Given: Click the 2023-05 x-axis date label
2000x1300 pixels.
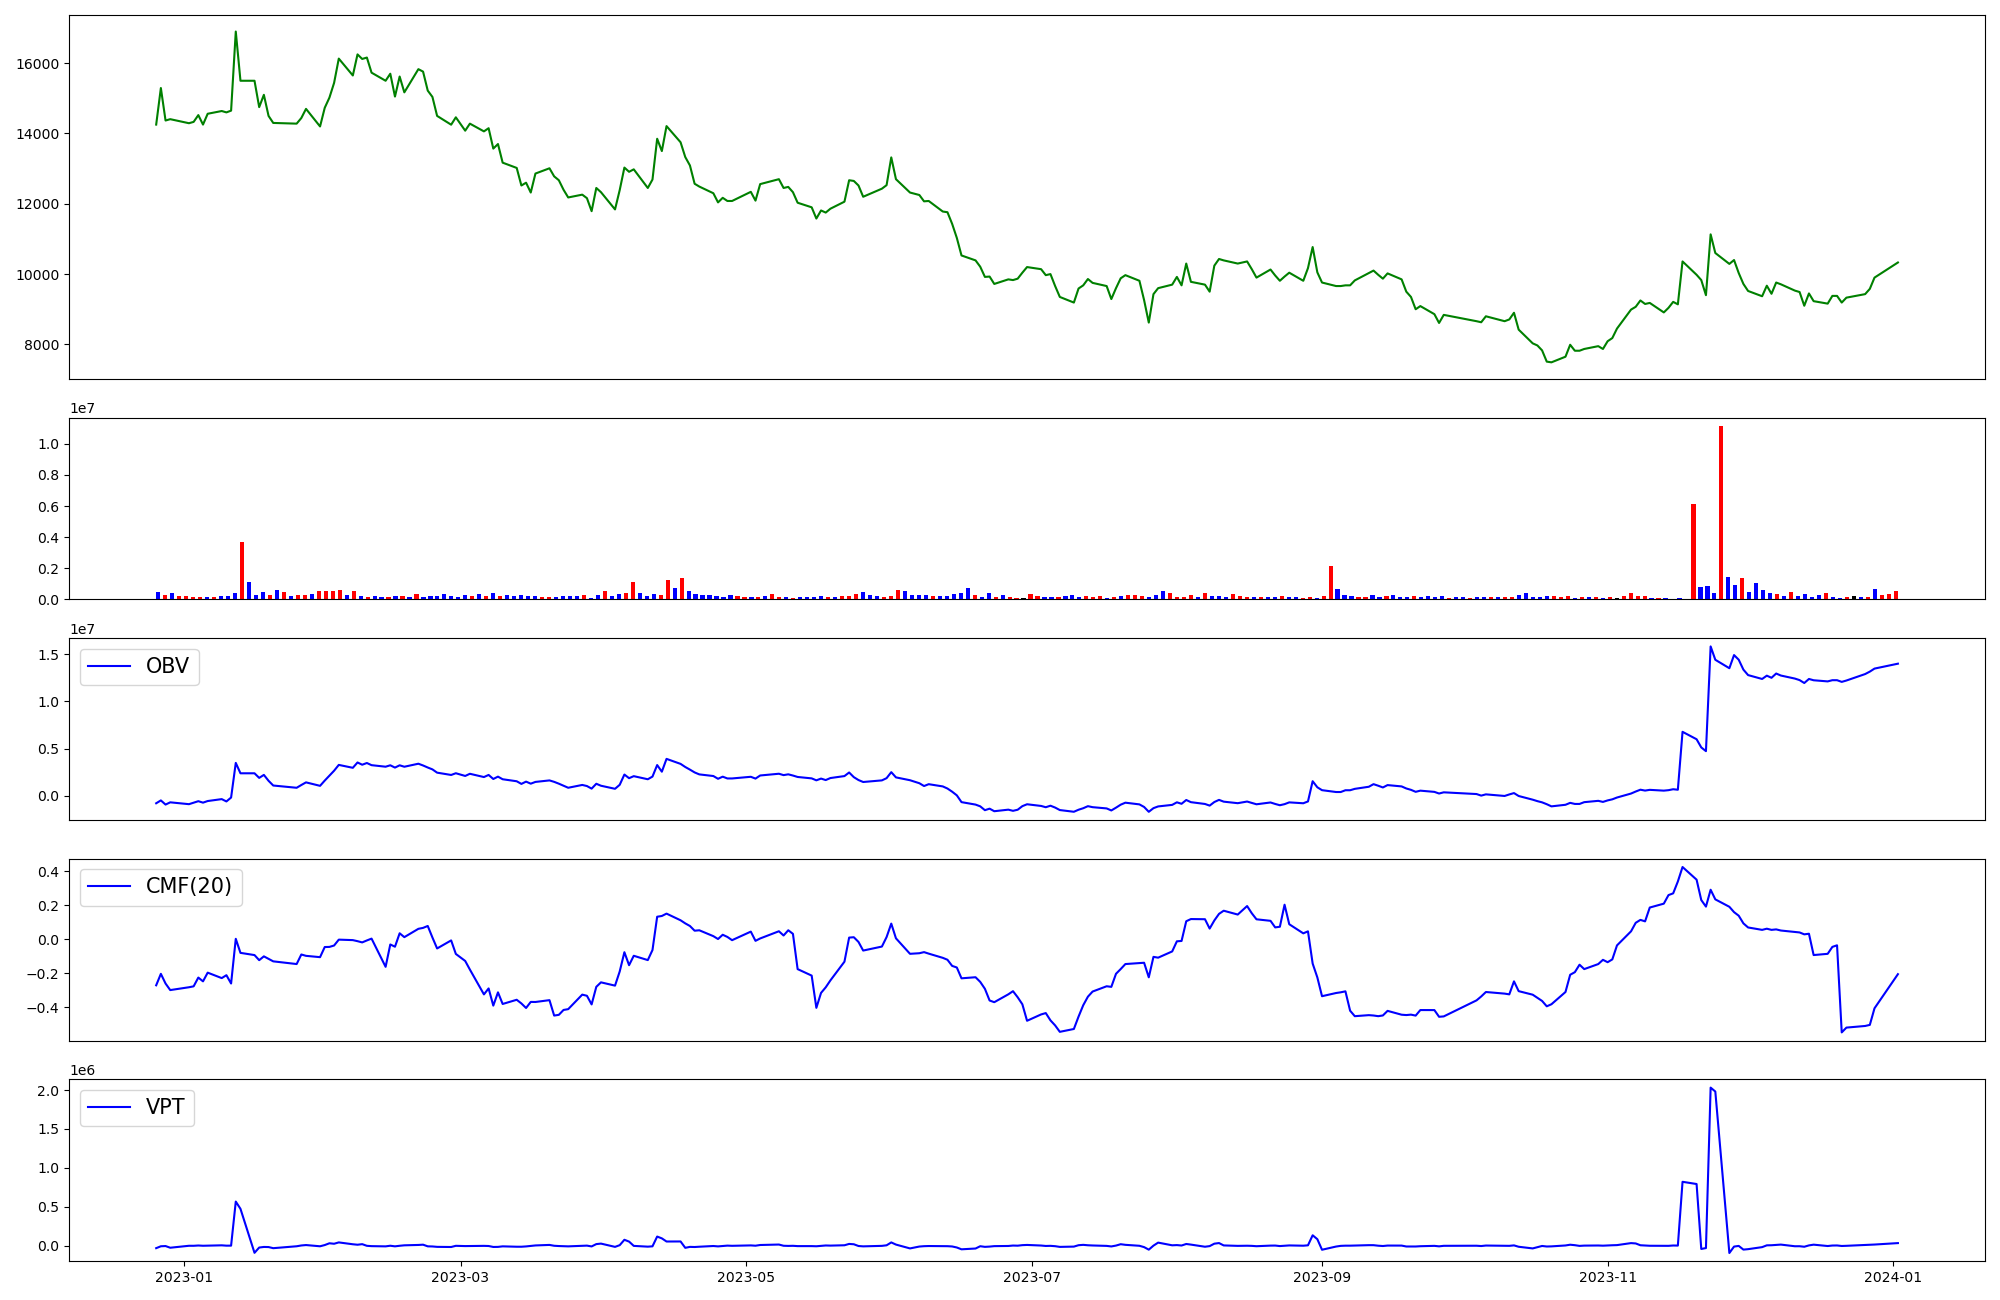Looking at the screenshot, I should pos(746,1277).
